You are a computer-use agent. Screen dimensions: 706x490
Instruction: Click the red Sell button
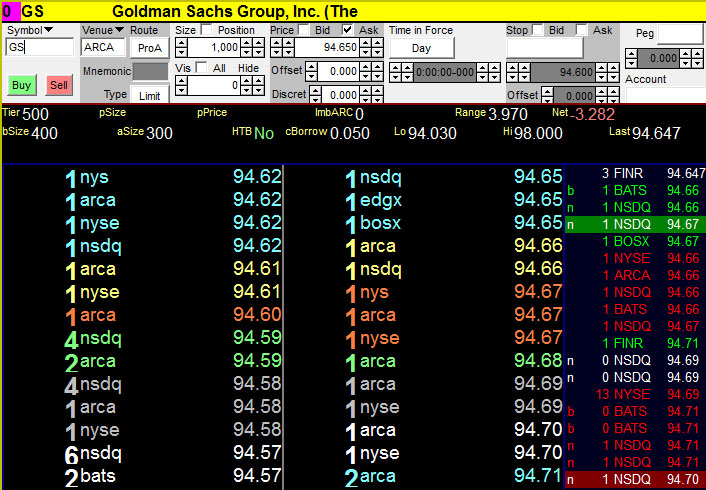[x=59, y=85]
